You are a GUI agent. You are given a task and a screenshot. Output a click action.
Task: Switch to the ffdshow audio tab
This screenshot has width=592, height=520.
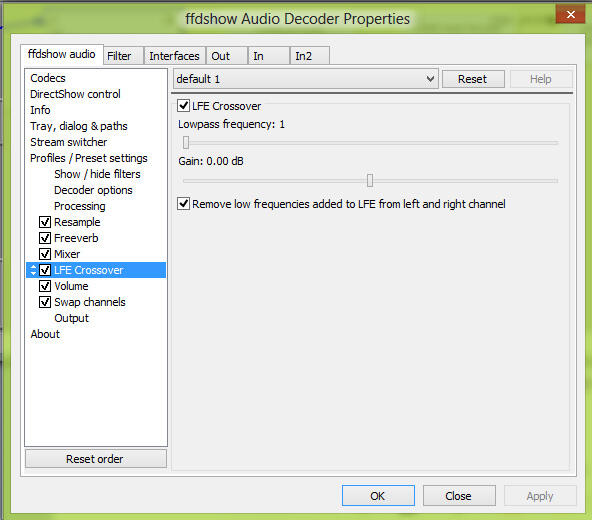pyautogui.click(x=62, y=54)
